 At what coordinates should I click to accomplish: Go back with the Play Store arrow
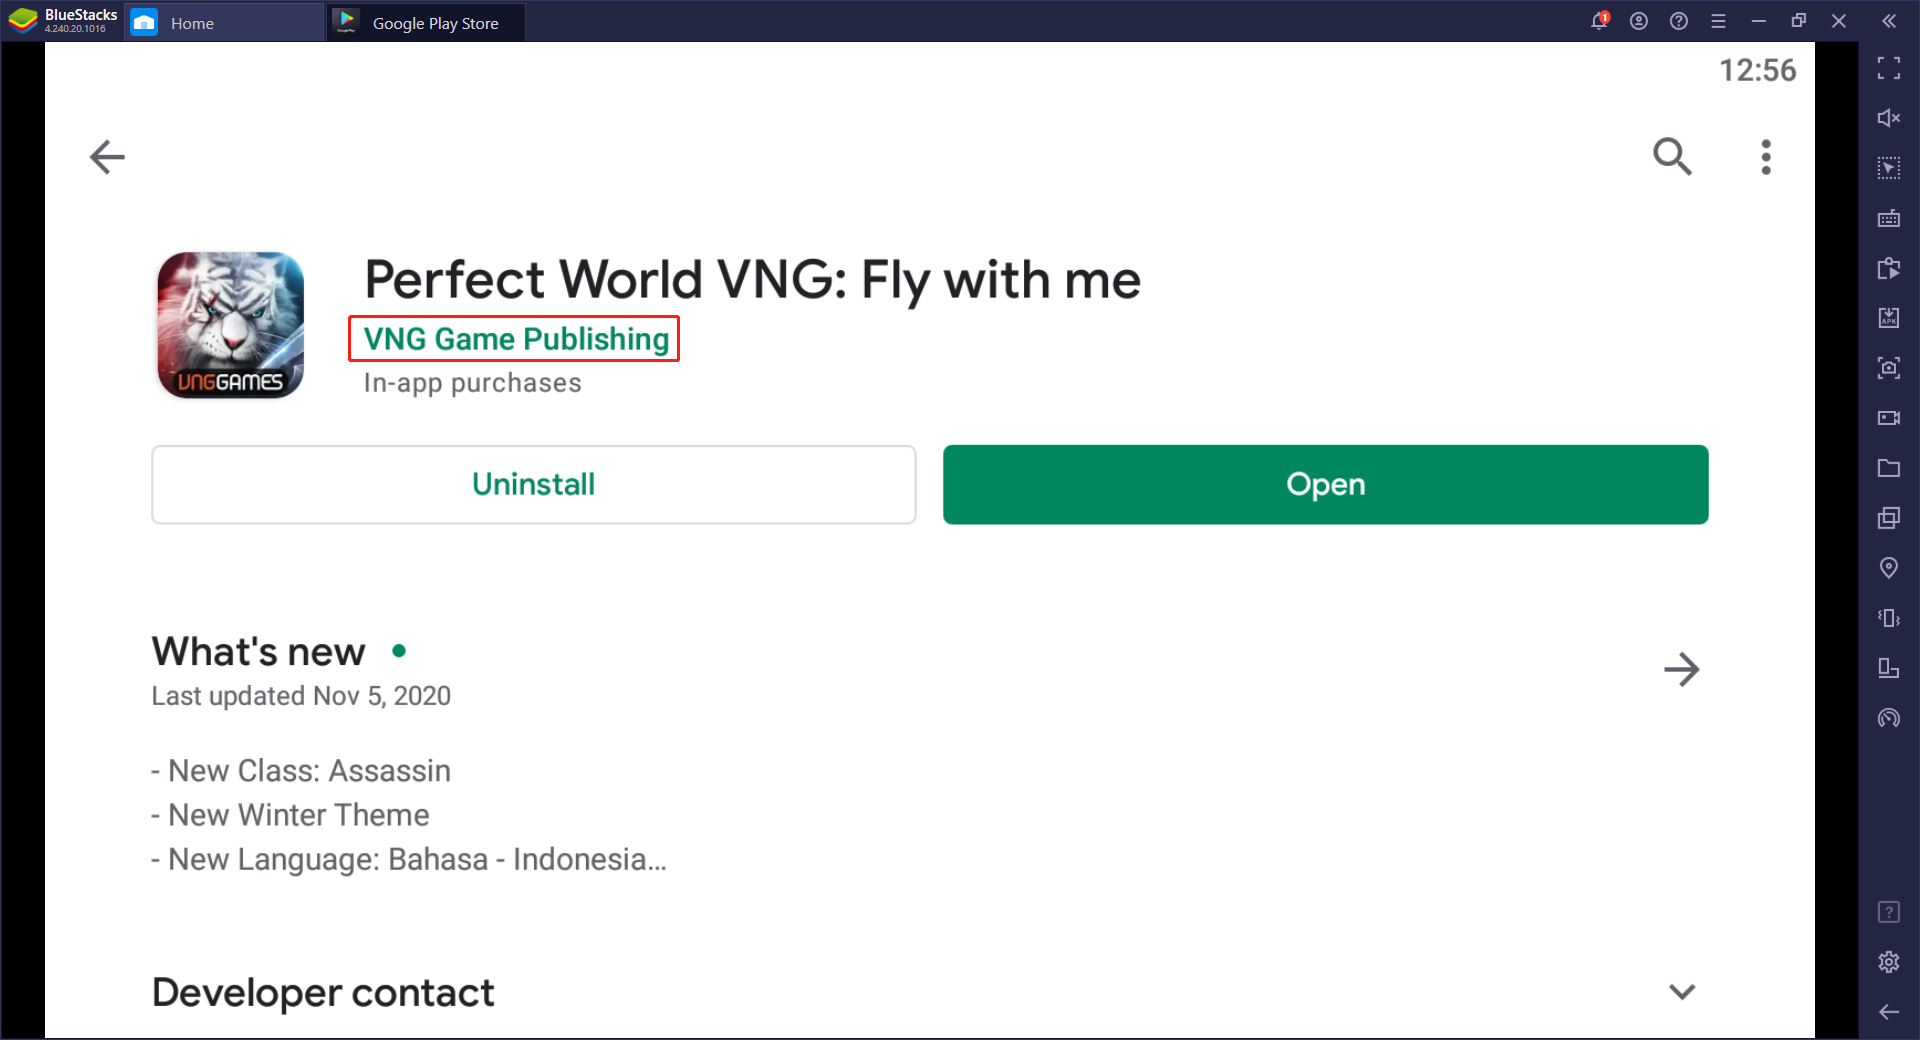pos(107,157)
